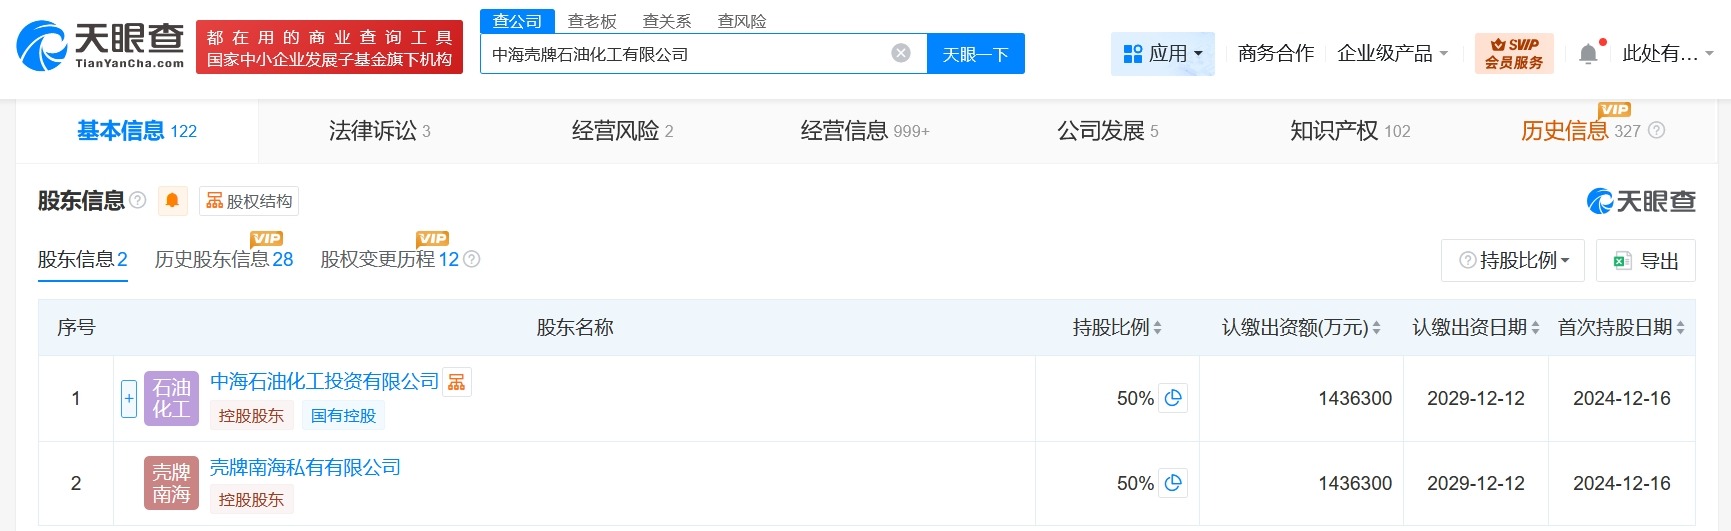Switch to 历史股东信息 sub-tab

pyautogui.click(x=223, y=260)
